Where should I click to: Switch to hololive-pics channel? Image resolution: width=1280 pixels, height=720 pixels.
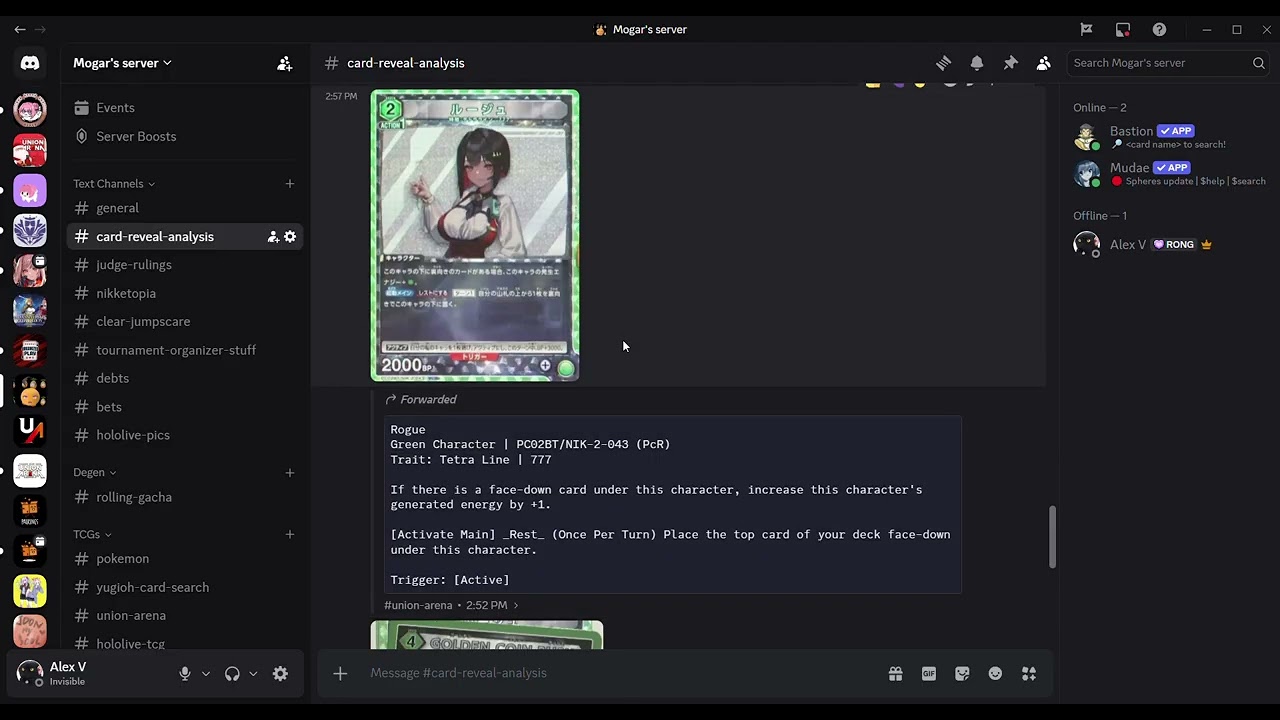point(185,435)
